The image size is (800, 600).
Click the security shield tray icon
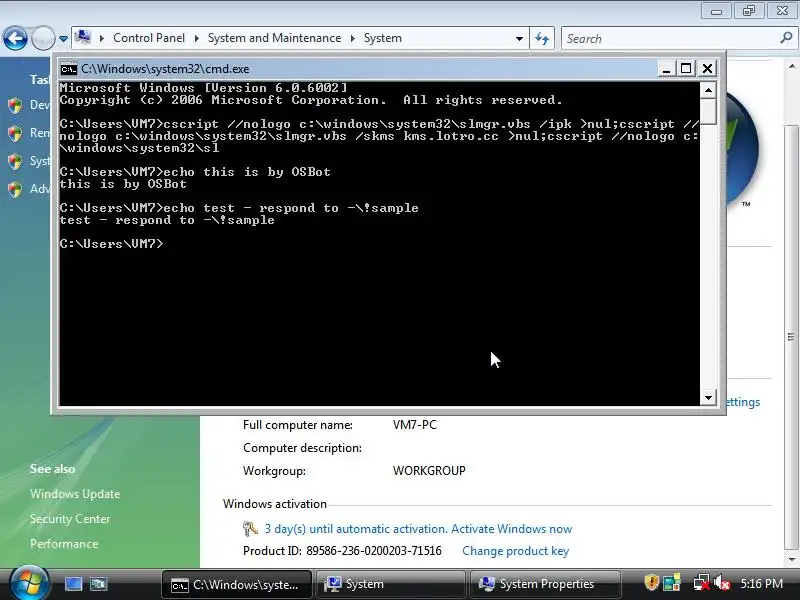point(652,583)
